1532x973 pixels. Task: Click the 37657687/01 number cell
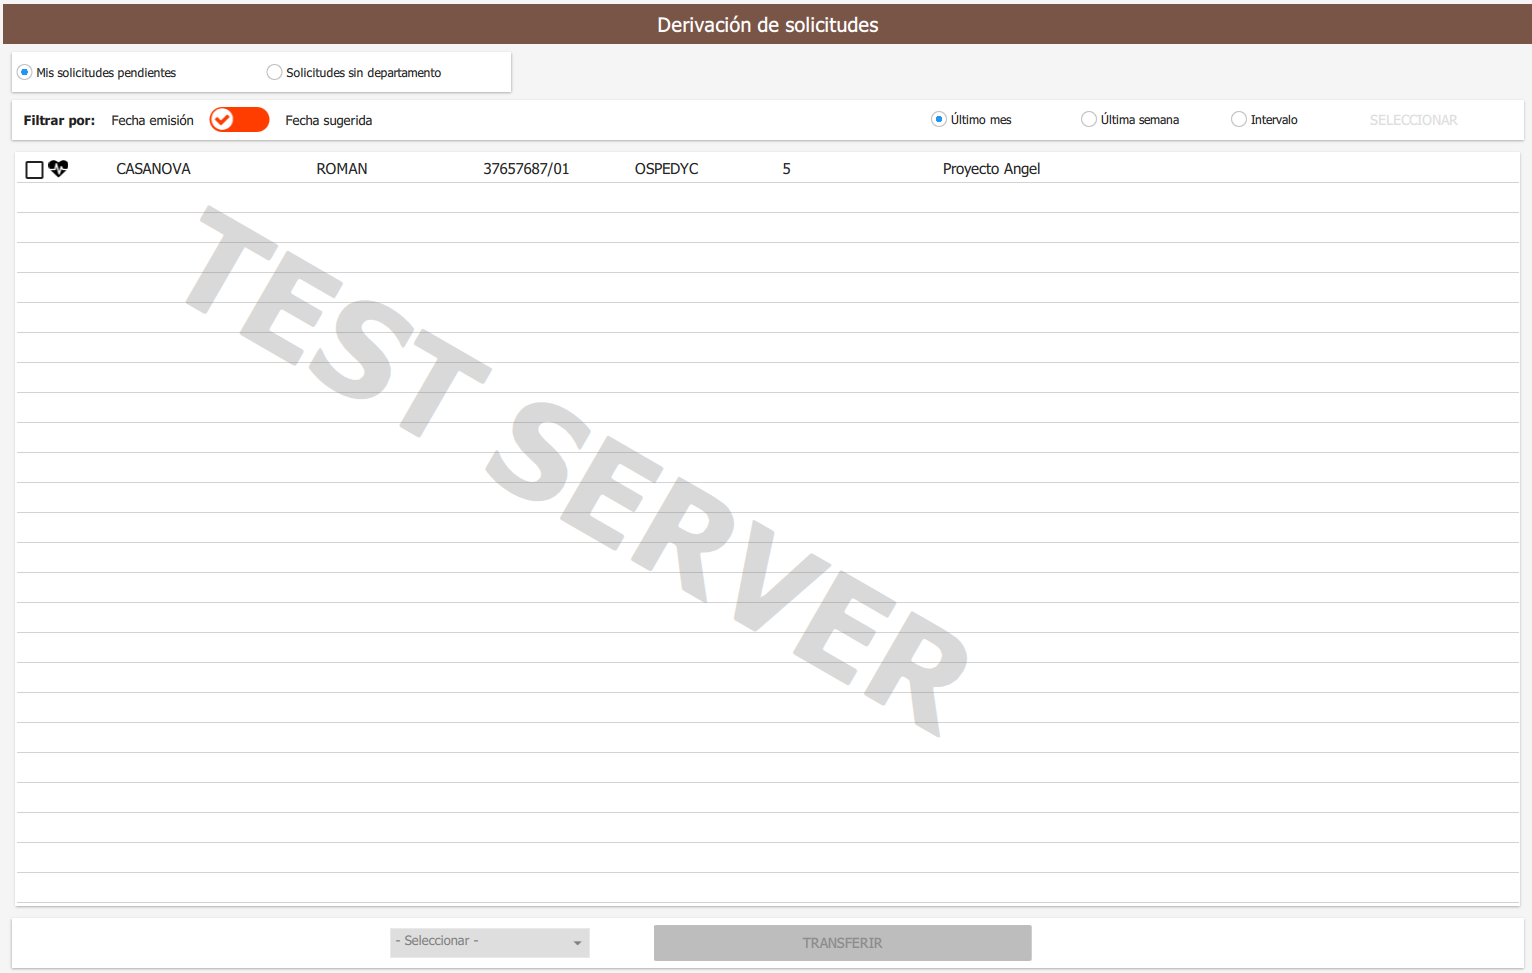click(526, 169)
